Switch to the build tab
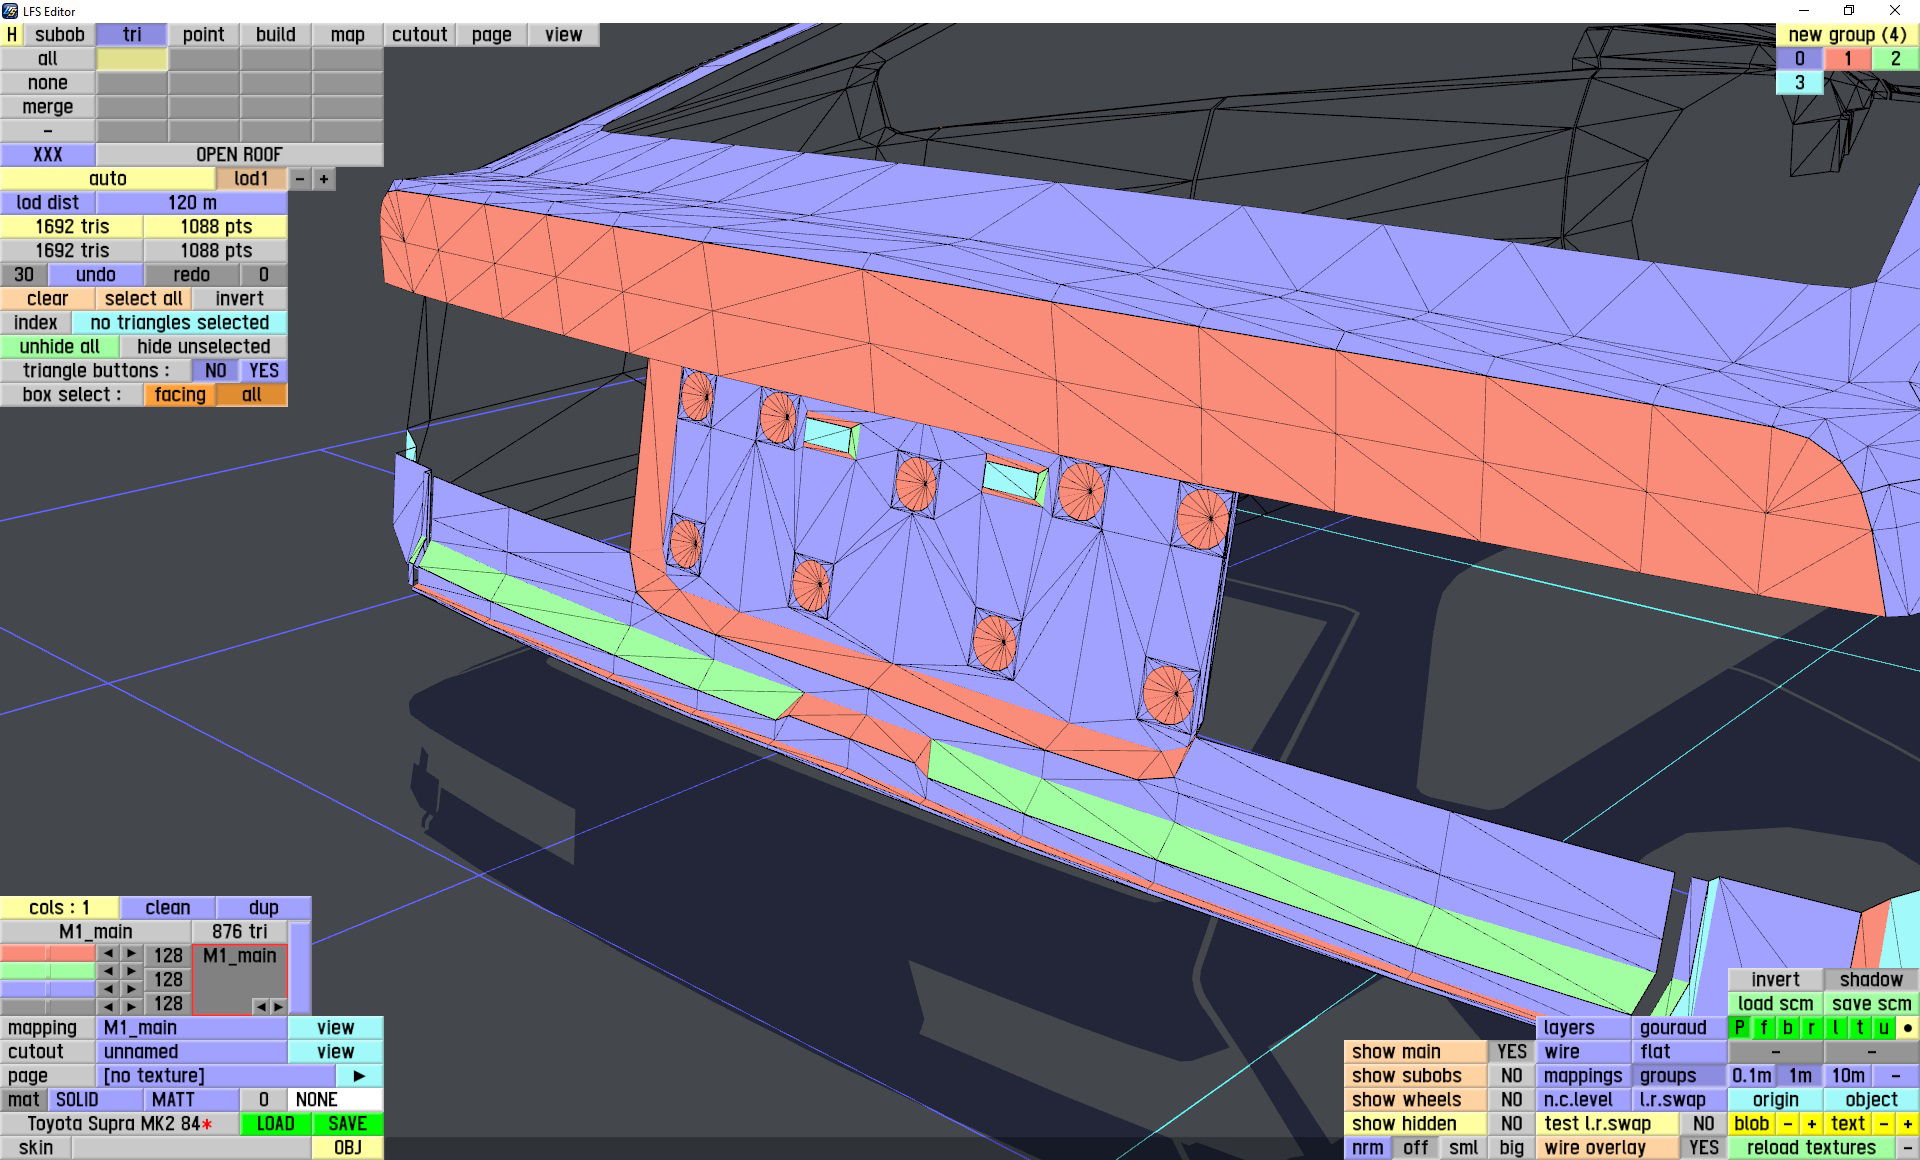Viewport: 1920px width, 1160px height. click(275, 35)
